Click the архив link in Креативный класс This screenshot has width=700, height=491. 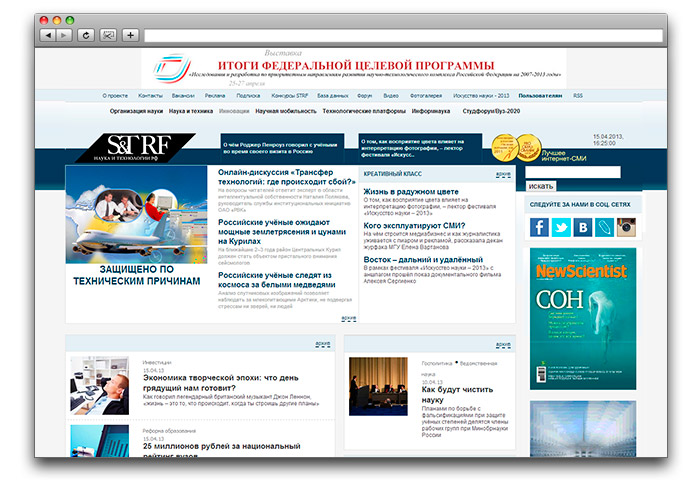[x=503, y=174]
